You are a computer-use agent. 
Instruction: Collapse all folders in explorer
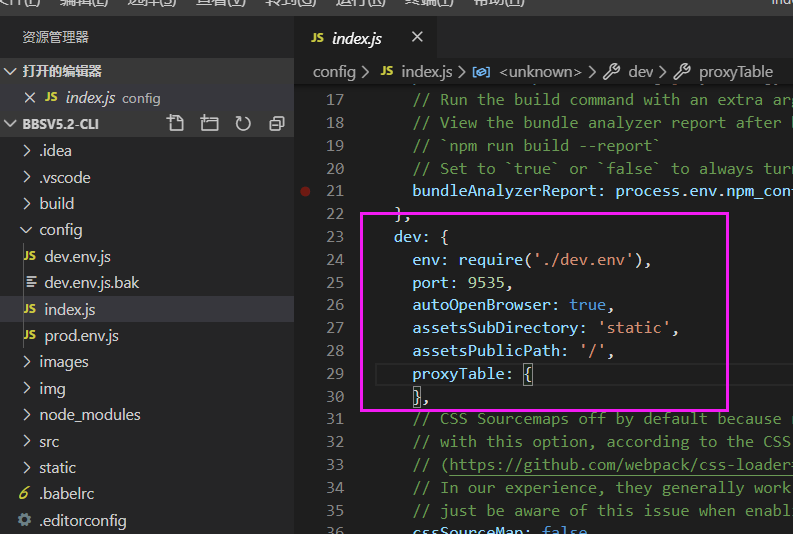(x=277, y=124)
